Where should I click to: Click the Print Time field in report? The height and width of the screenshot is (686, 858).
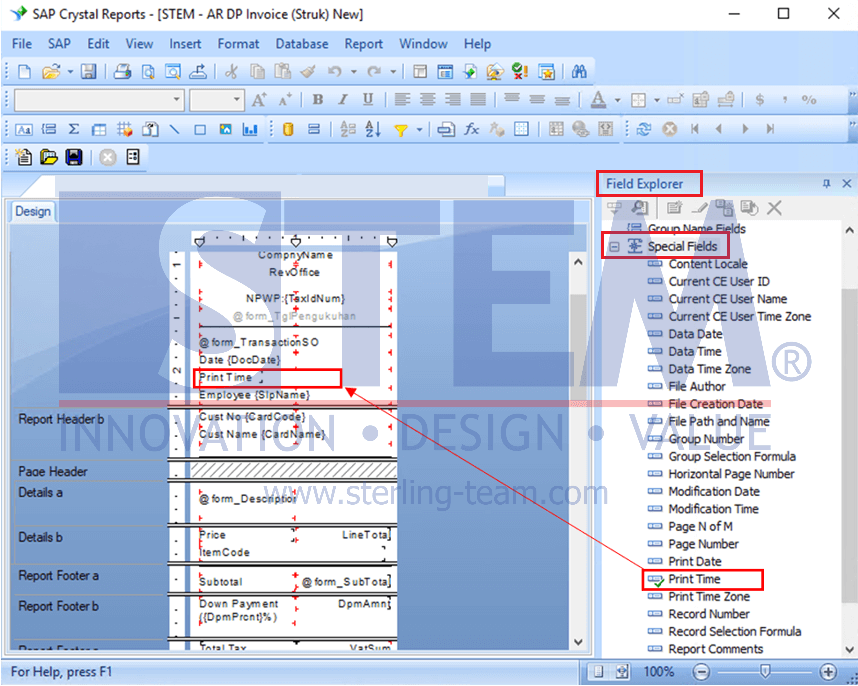(x=226, y=378)
